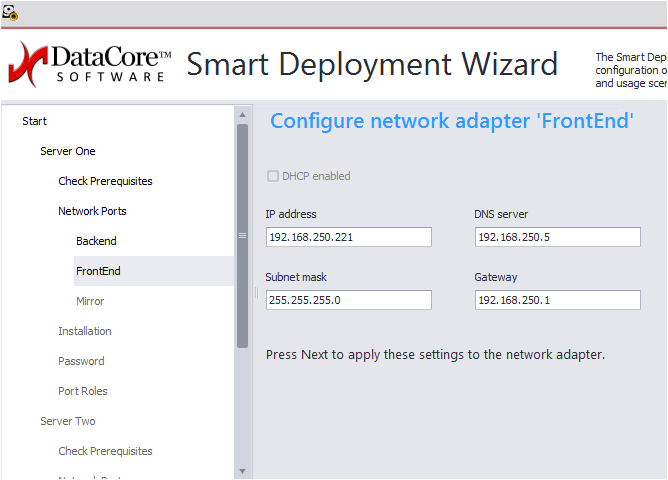The width and height of the screenshot is (668, 480).
Task: Click the Gateway label
Action: tap(496, 277)
